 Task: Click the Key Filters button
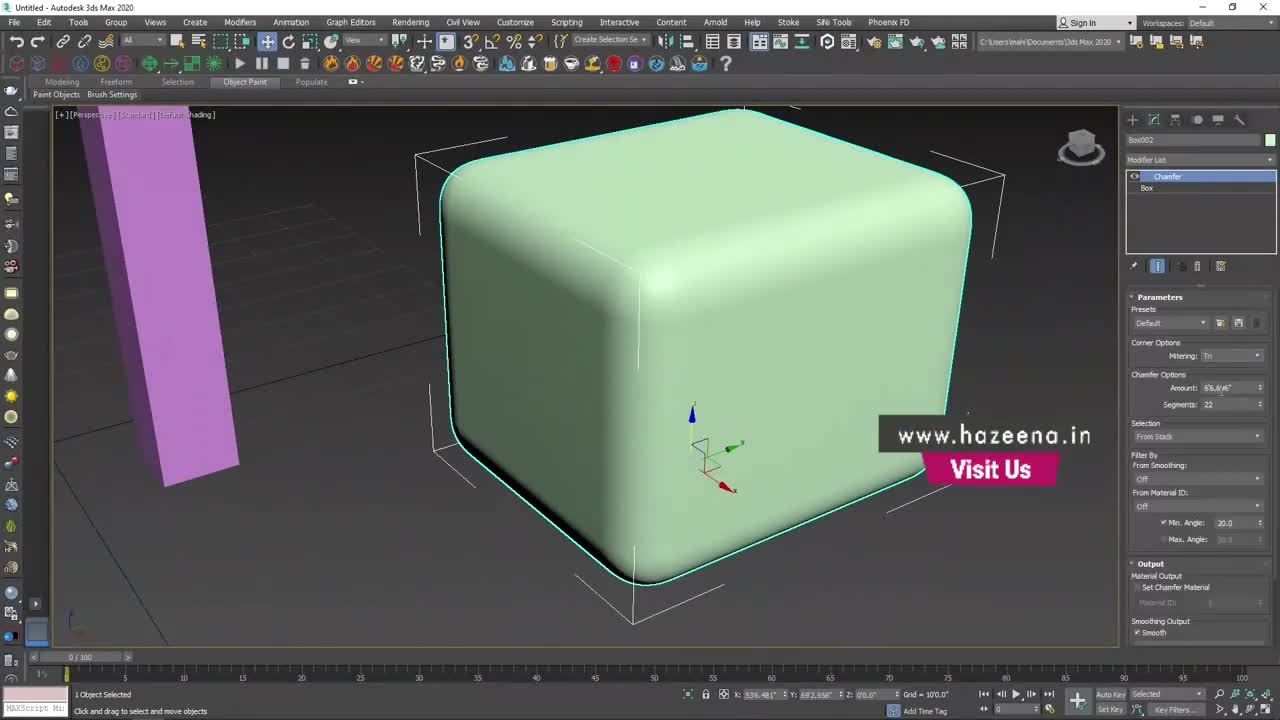coord(1176,710)
